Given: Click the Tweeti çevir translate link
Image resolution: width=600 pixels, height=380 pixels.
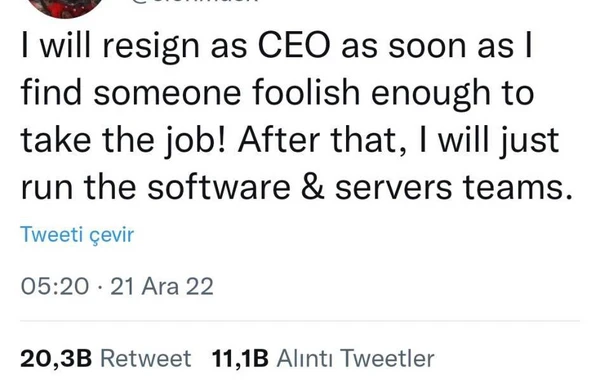Looking at the screenshot, I should [x=77, y=235].
